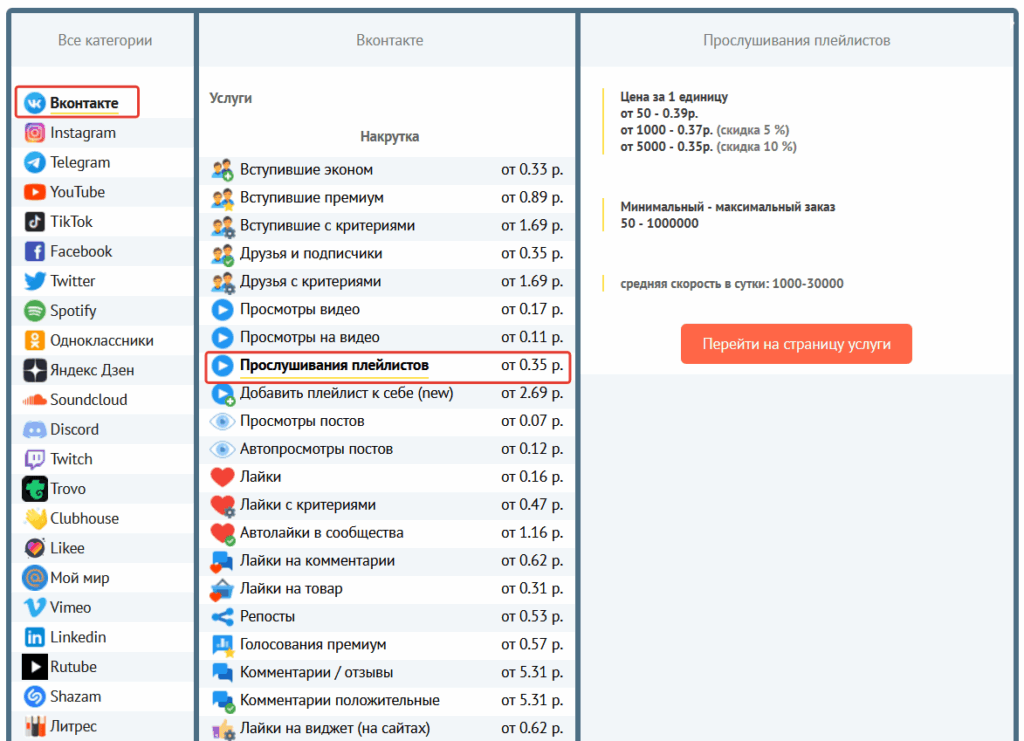Choose Друзья и подписчики service

pos(310,254)
